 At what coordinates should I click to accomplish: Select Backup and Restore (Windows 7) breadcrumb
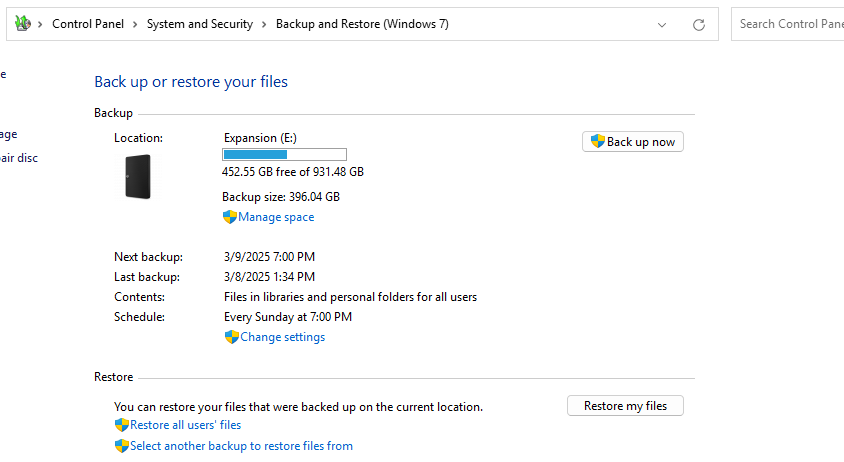361,24
